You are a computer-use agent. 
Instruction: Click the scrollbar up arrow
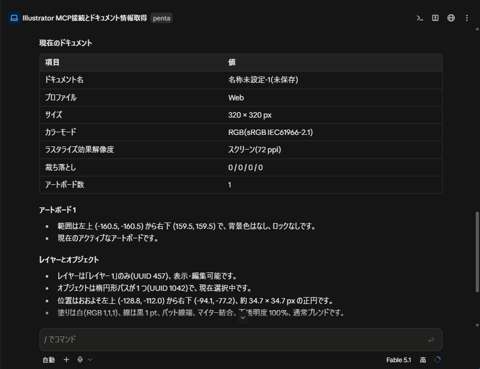click(x=477, y=29)
